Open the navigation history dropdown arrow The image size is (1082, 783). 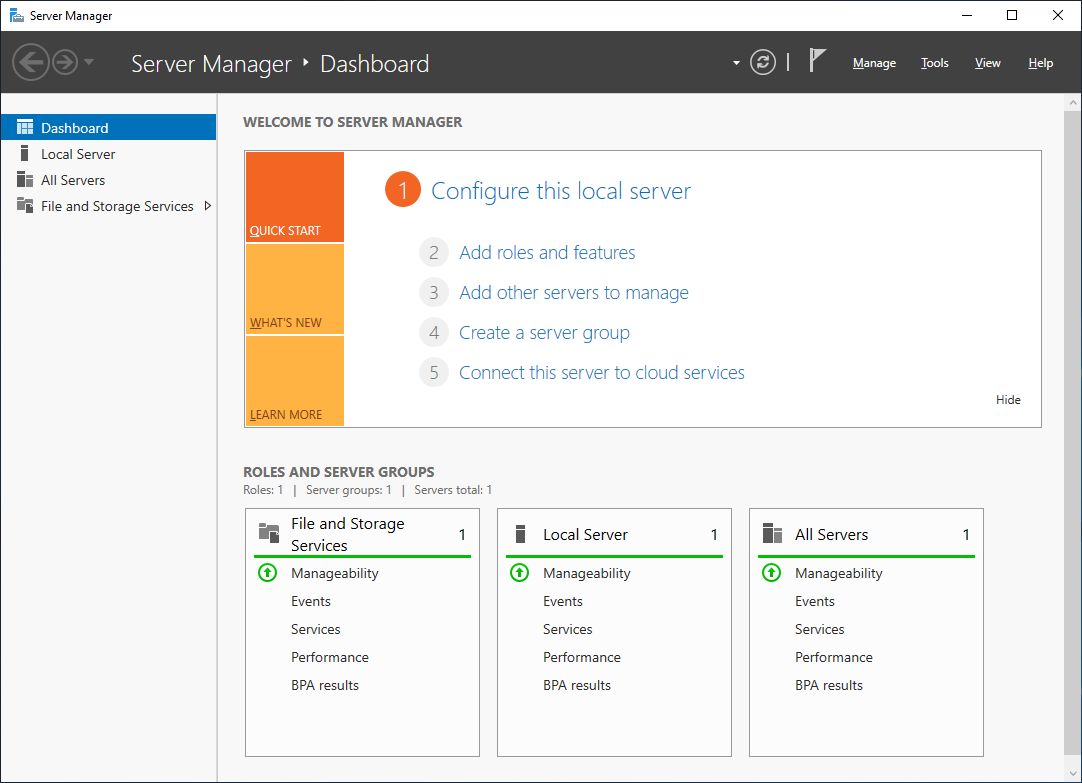point(89,63)
